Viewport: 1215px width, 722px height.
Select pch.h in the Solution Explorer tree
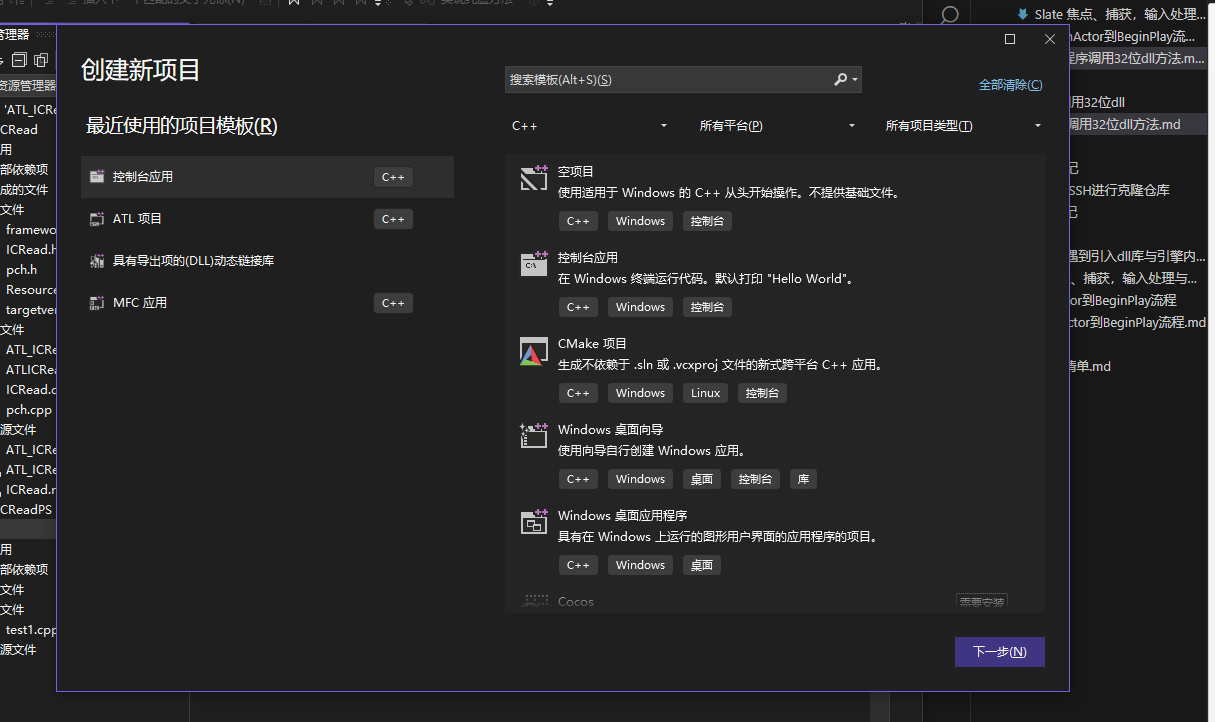(21, 270)
